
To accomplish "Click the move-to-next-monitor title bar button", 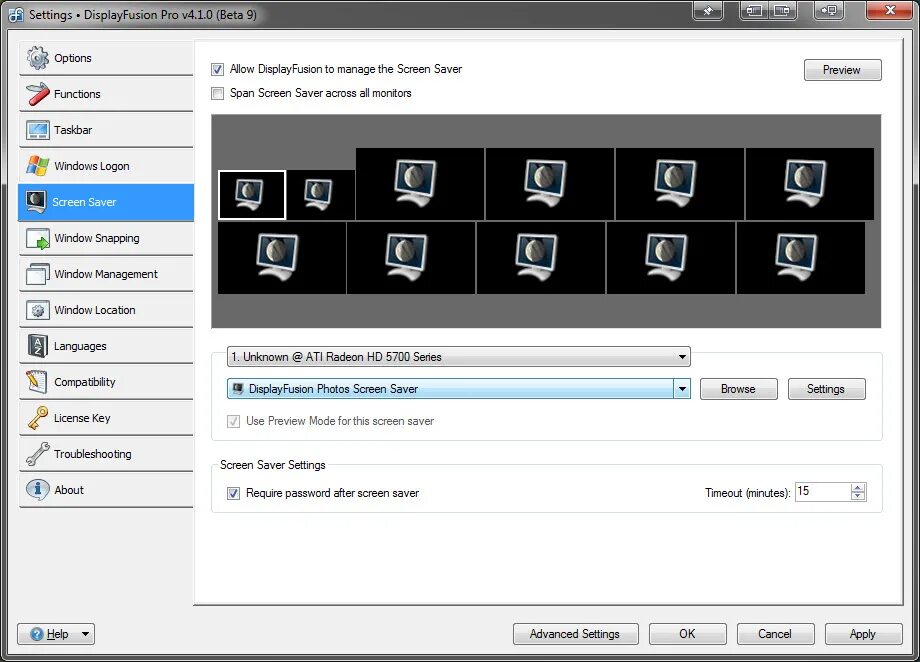I will 829,11.
